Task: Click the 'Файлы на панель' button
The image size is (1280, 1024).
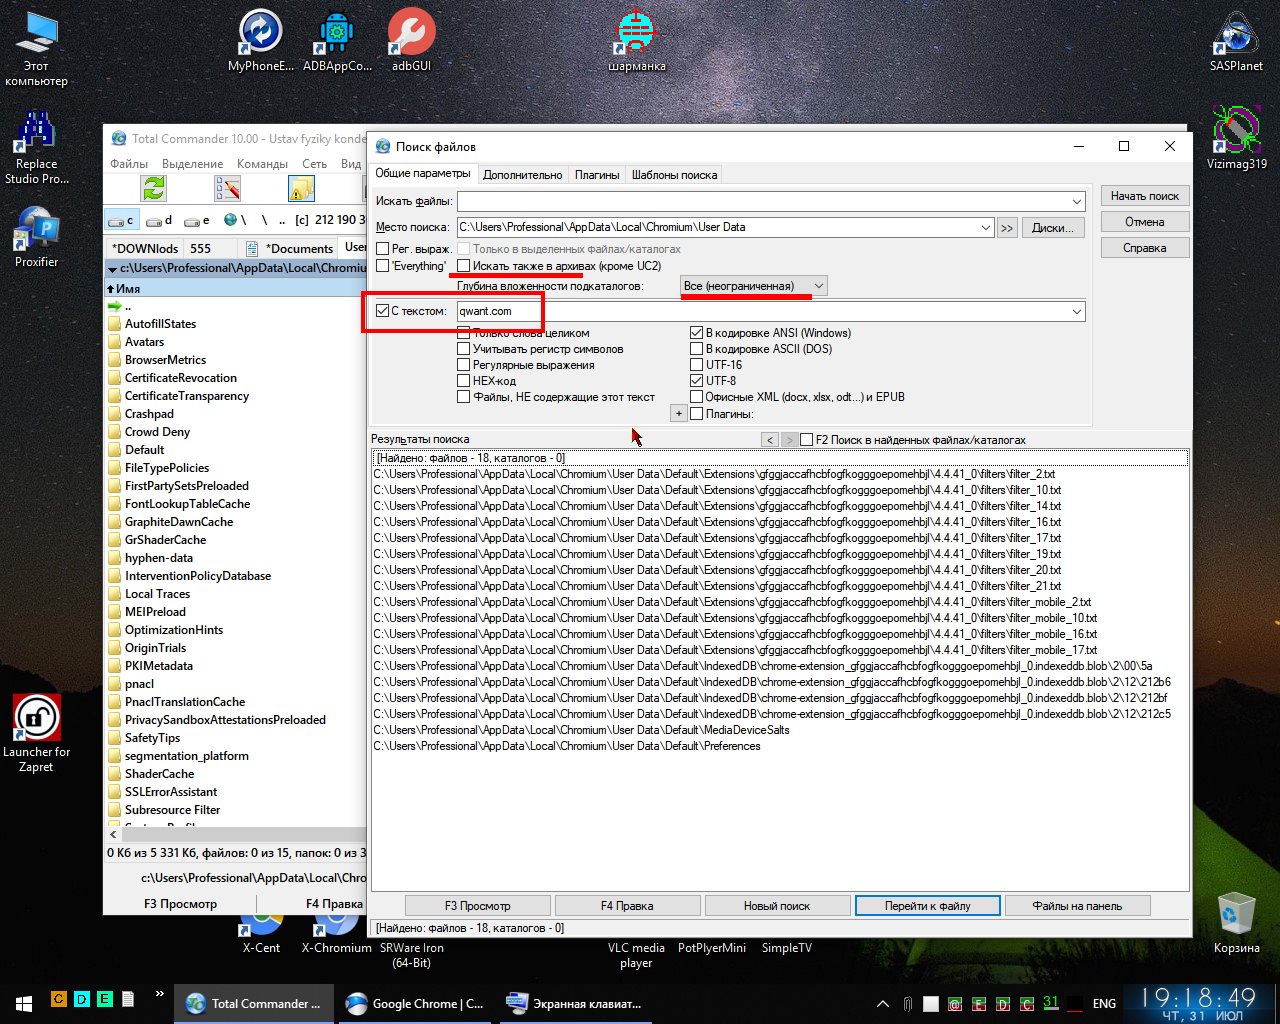Action: click(1077, 906)
